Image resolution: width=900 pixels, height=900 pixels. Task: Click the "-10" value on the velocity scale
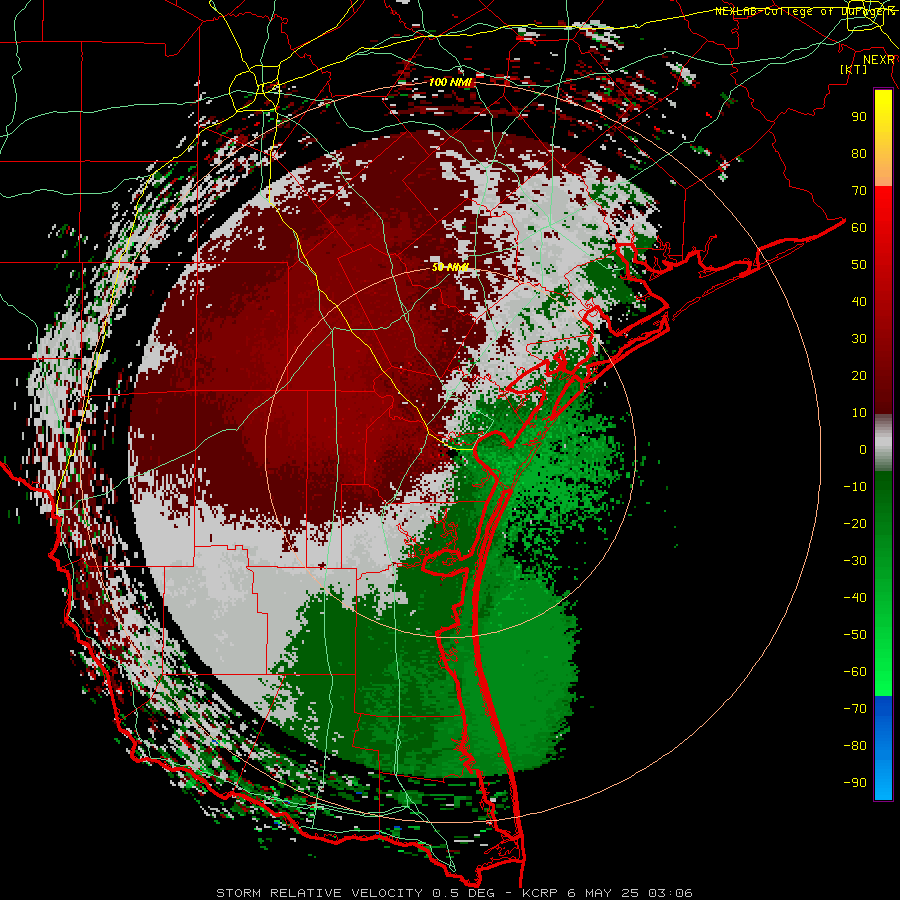(855, 487)
